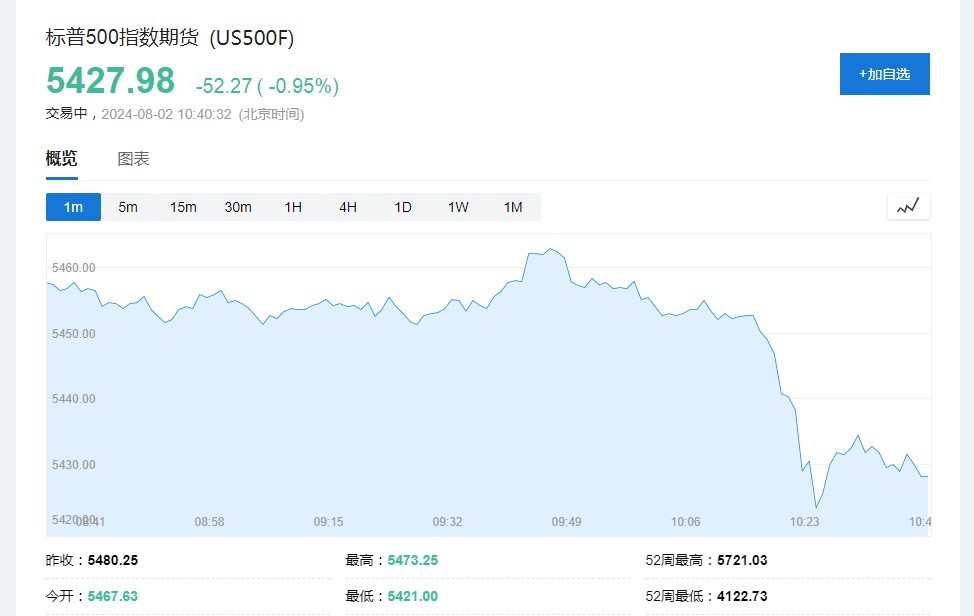The image size is (974, 616).
Task: Click the 标普500指数期货 (US500F) title
Action: coord(170,38)
